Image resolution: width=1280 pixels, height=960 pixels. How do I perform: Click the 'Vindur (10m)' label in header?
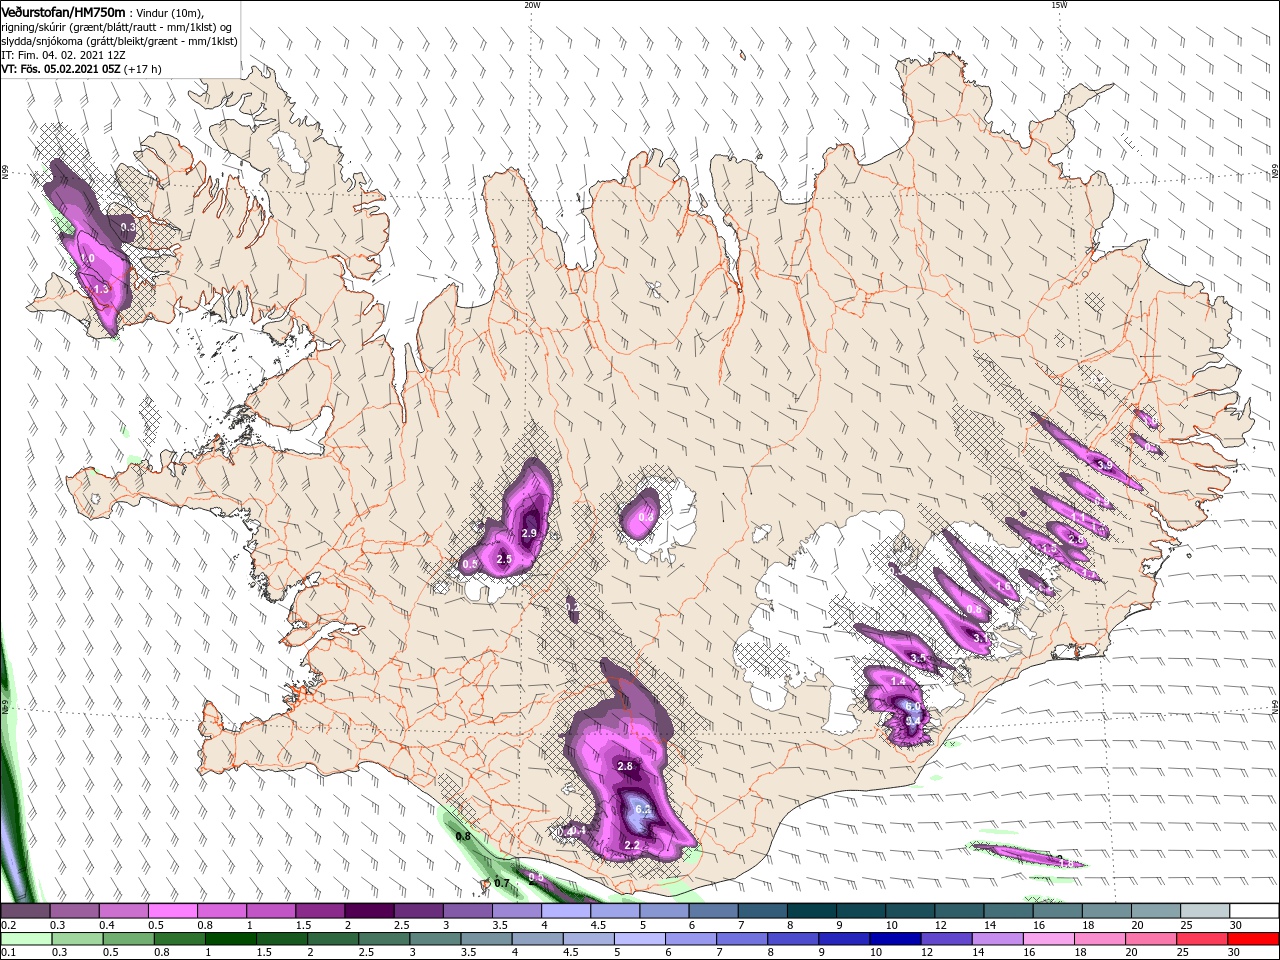(x=169, y=12)
